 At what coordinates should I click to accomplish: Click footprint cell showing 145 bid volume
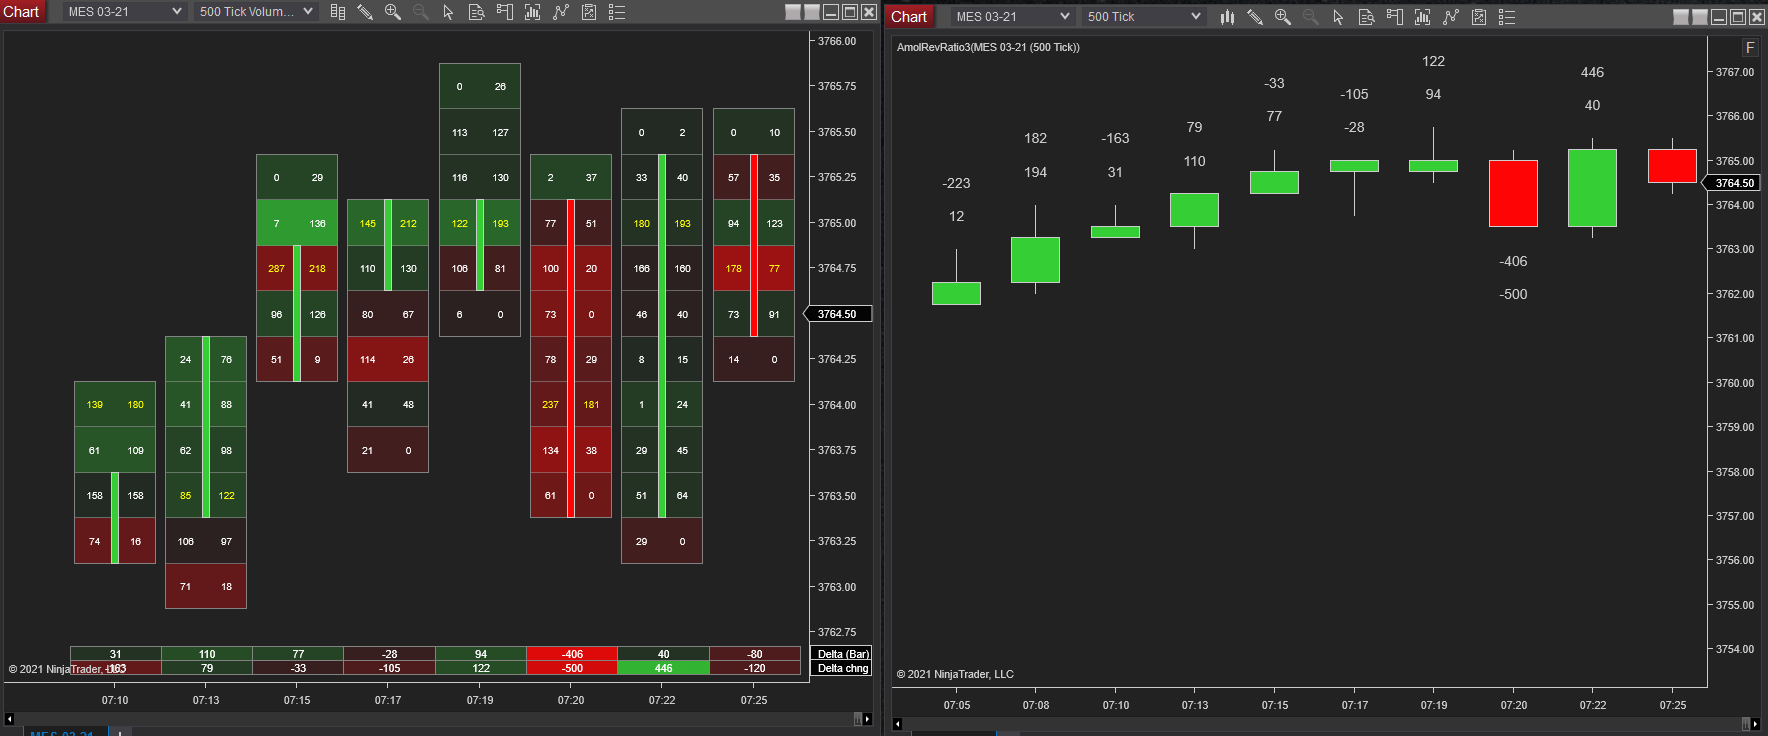pos(368,223)
